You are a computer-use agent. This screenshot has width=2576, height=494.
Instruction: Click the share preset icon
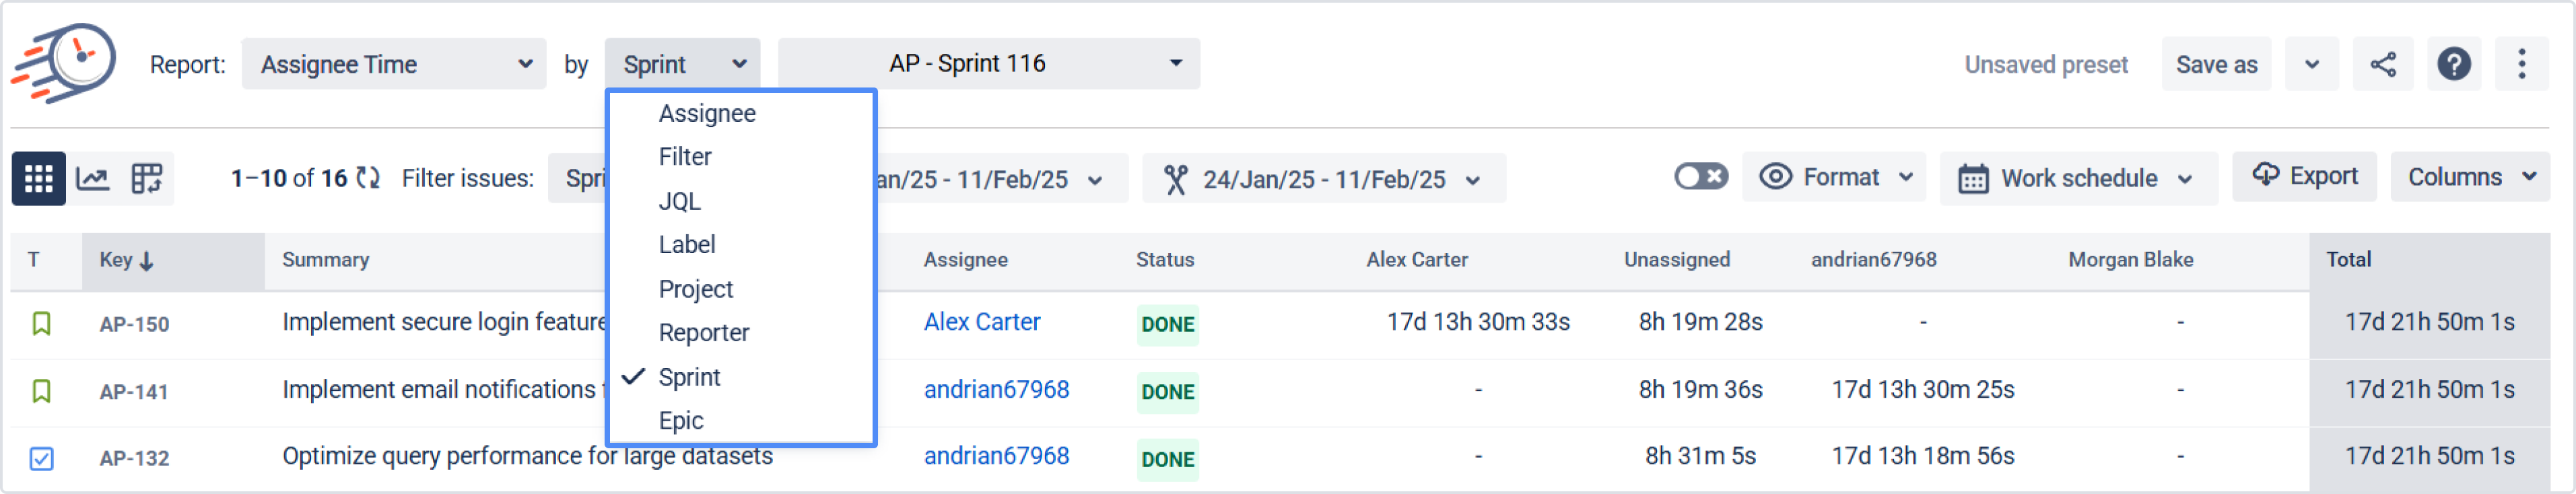pyautogui.click(x=2383, y=65)
